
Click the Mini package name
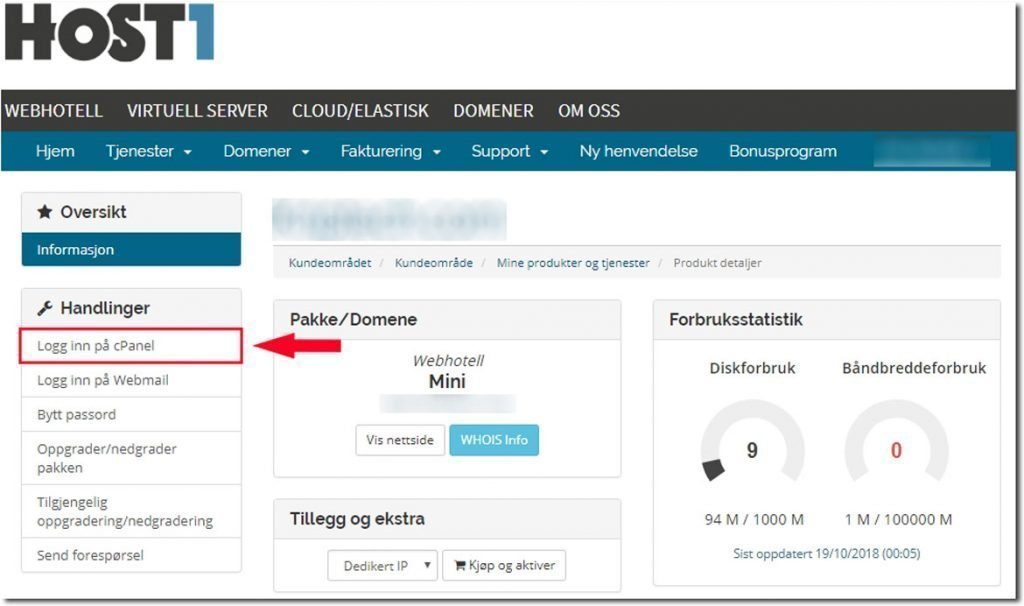click(447, 381)
